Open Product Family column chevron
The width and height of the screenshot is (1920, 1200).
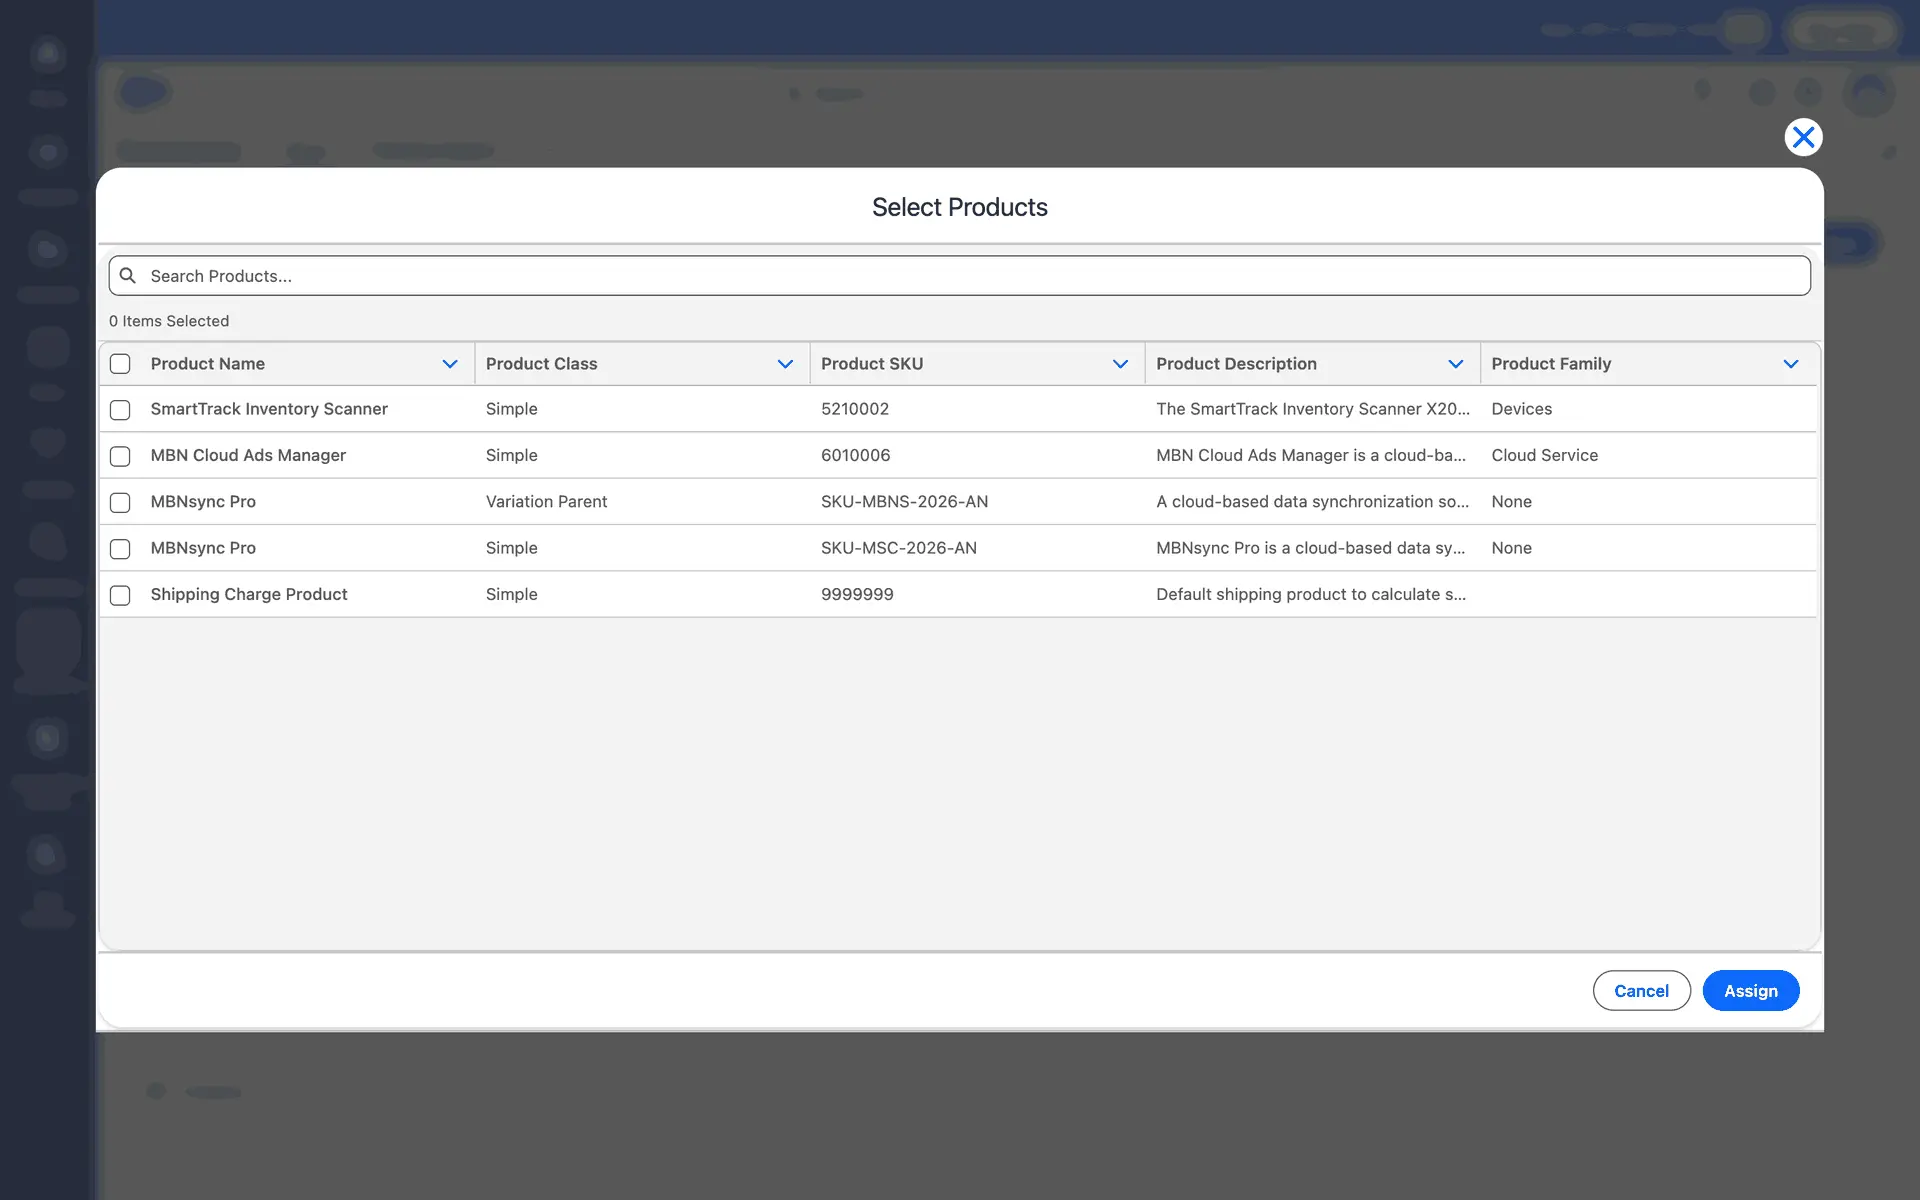pyautogui.click(x=1790, y=364)
